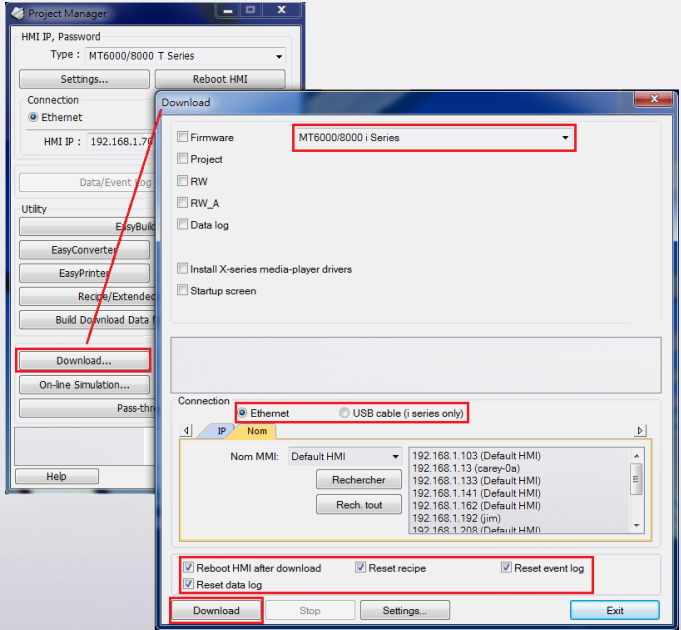Launch On-line Simulation...

pyautogui.click(x=84, y=385)
